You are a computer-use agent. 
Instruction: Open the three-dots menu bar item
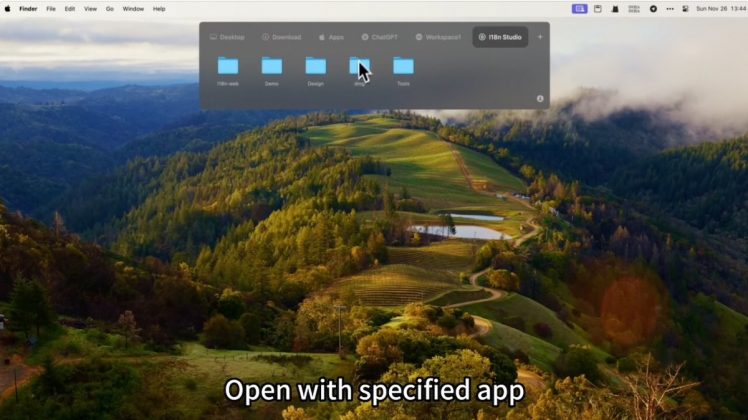669,8
